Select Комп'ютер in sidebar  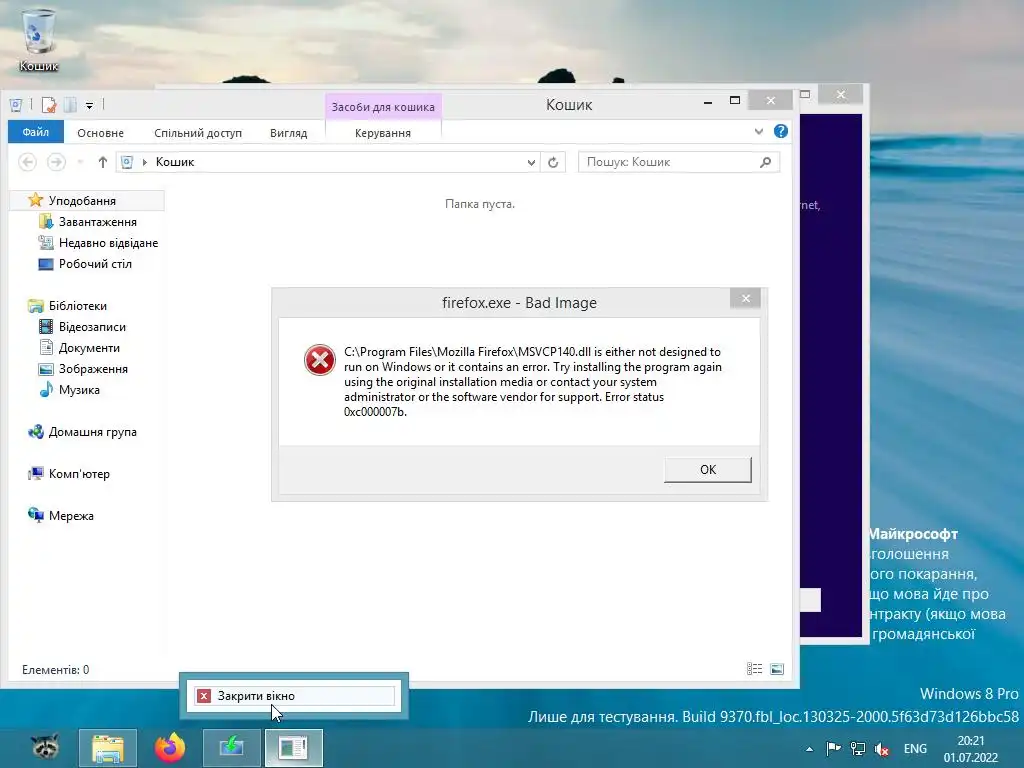click(78, 473)
